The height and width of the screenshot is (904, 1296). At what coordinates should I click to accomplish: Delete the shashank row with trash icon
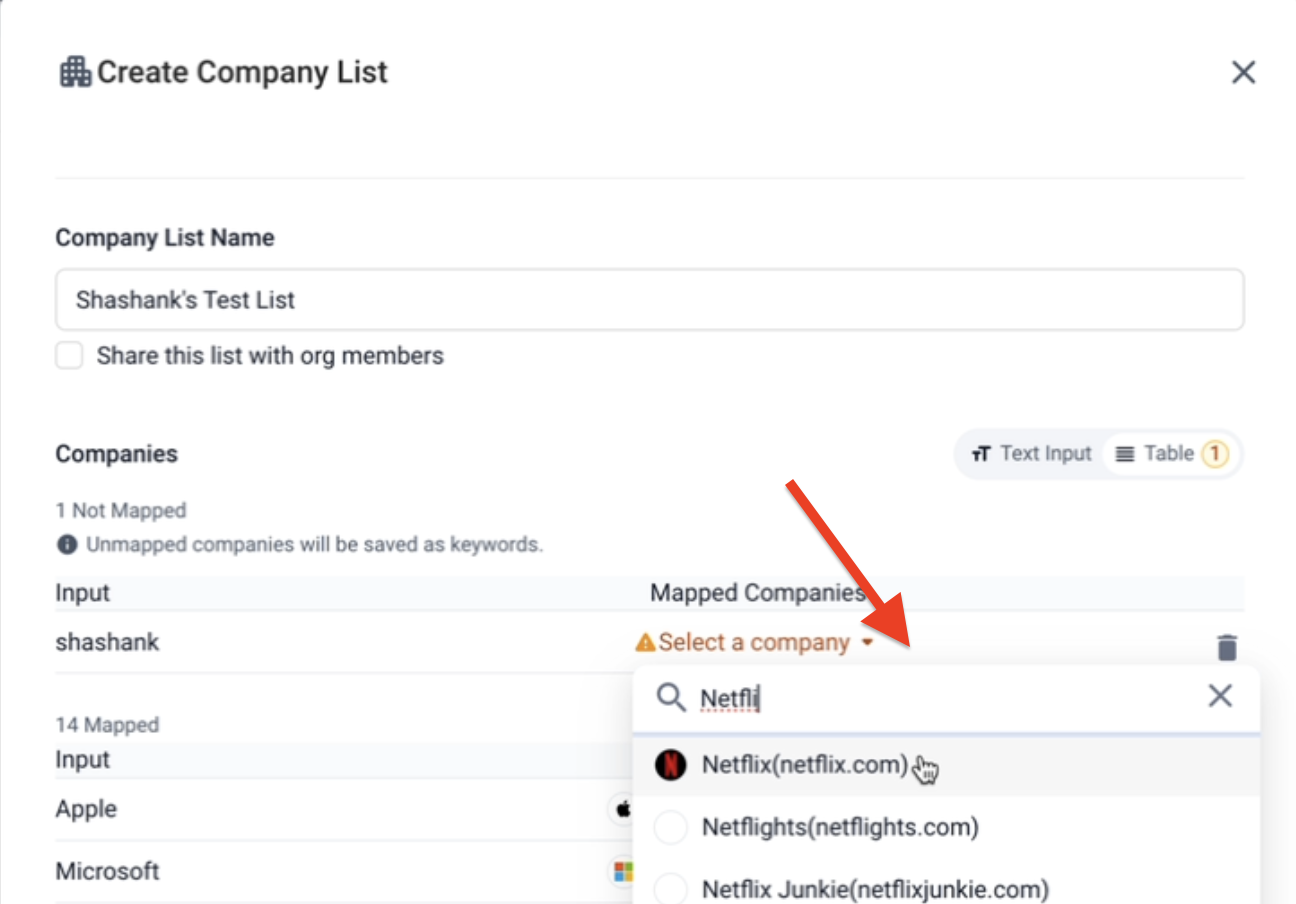pyautogui.click(x=1227, y=647)
